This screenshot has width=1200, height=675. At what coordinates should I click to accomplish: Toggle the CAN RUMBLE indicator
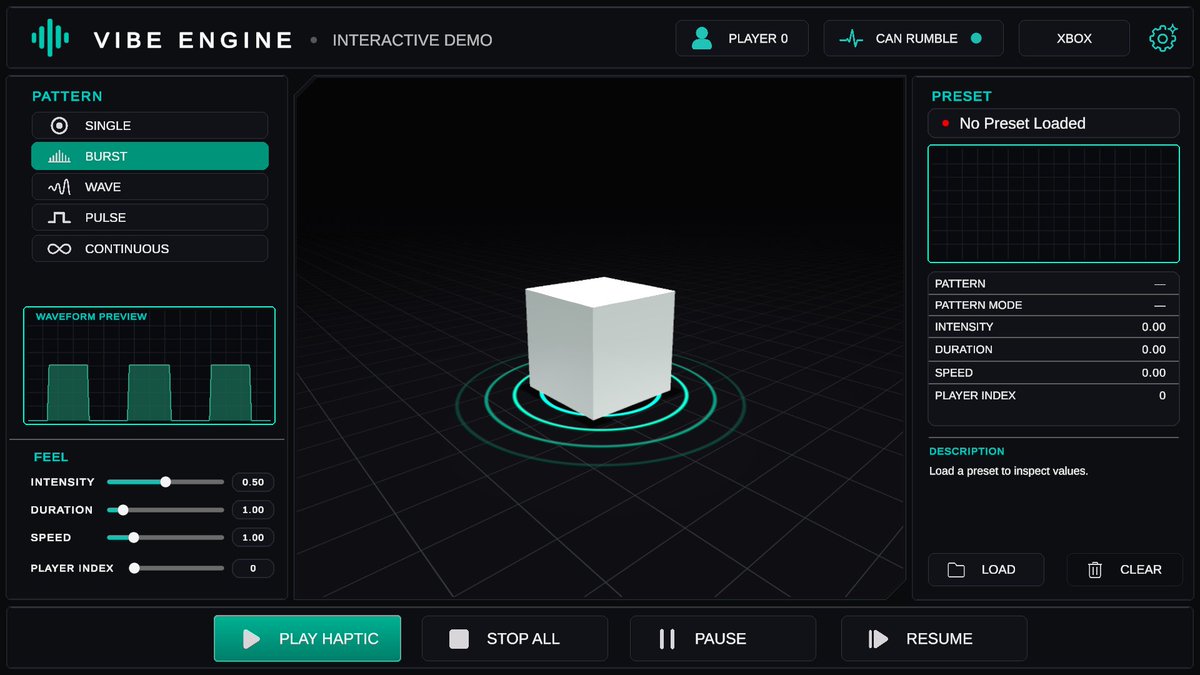point(913,38)
